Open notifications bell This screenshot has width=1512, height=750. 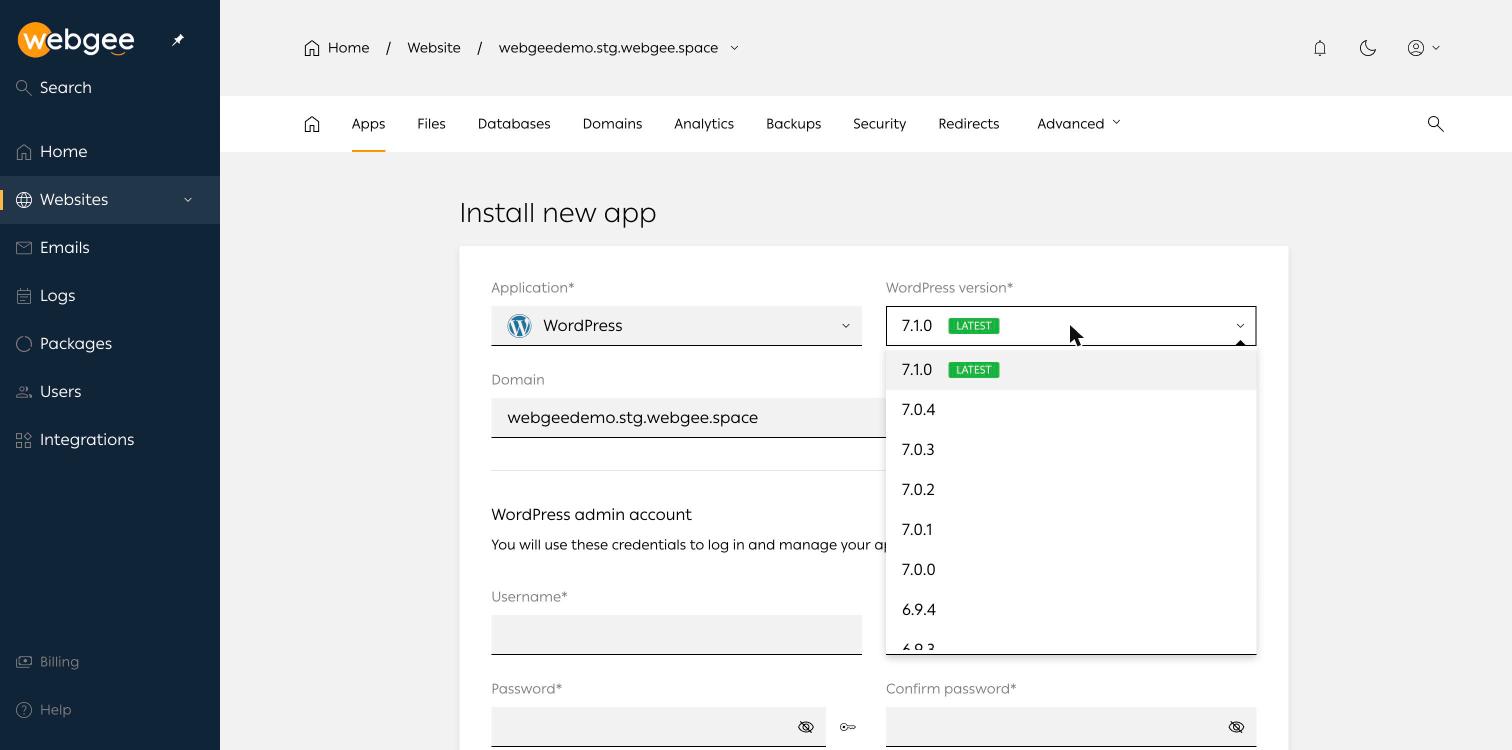(1320, 48)
